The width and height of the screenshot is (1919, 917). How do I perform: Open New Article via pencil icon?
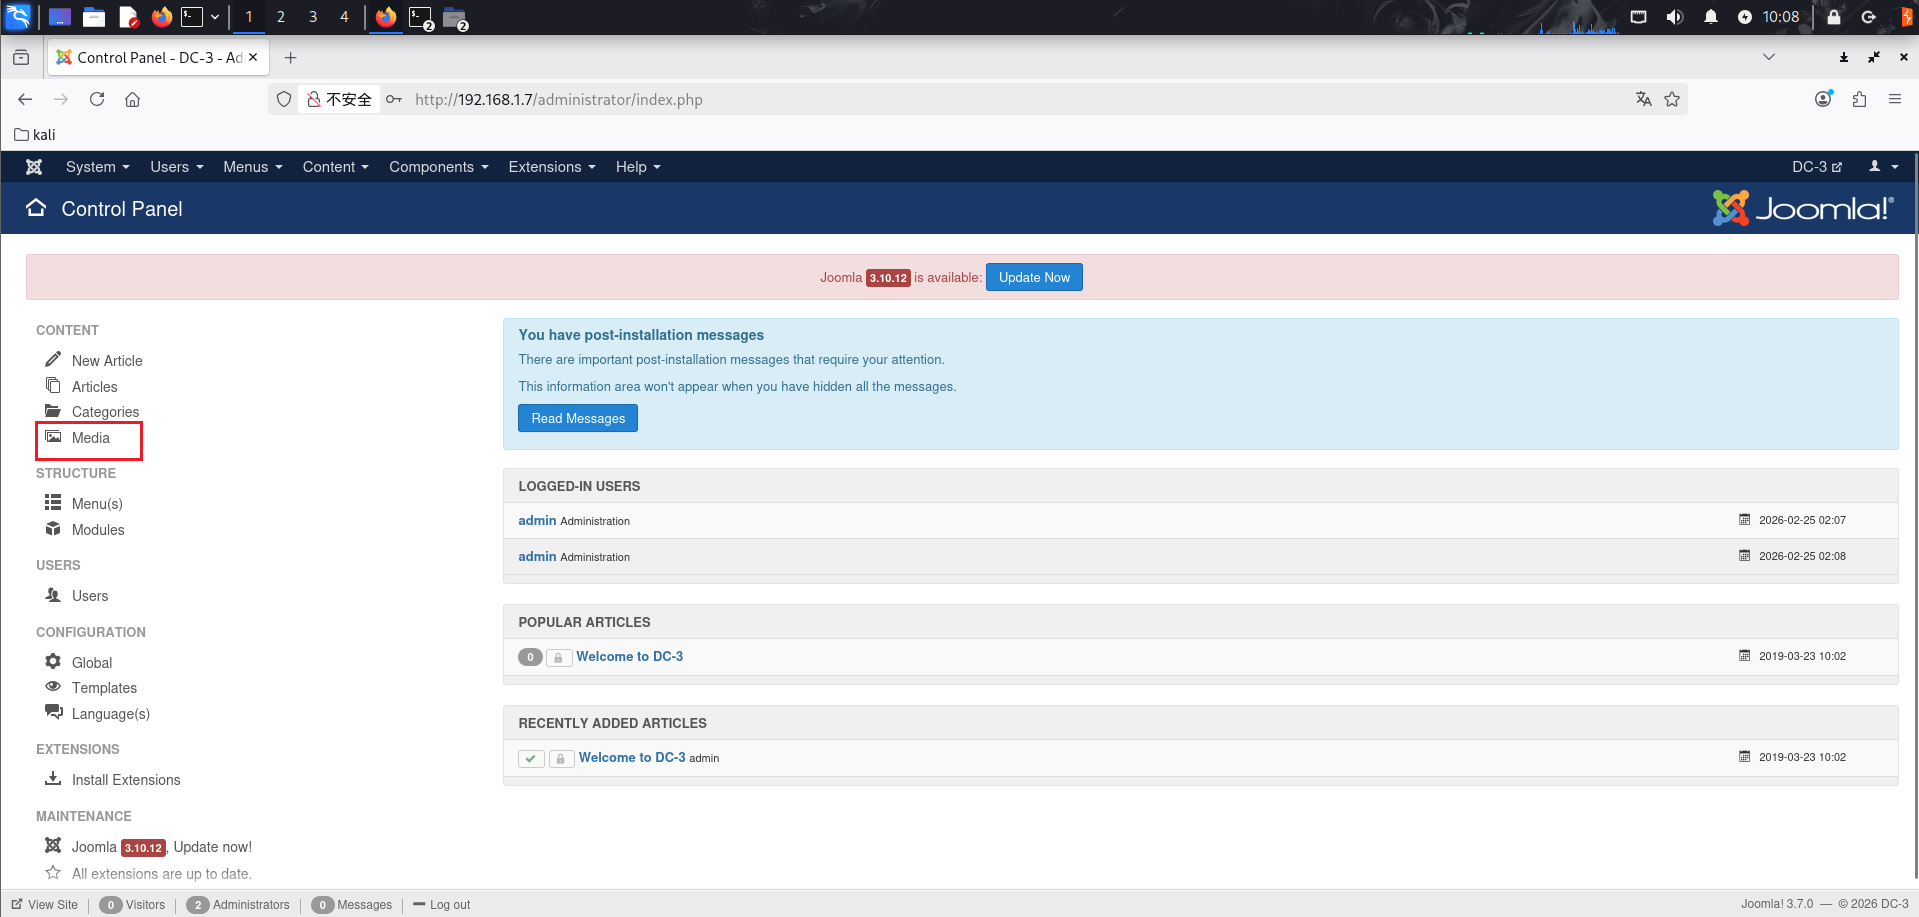tap(53, 360)
